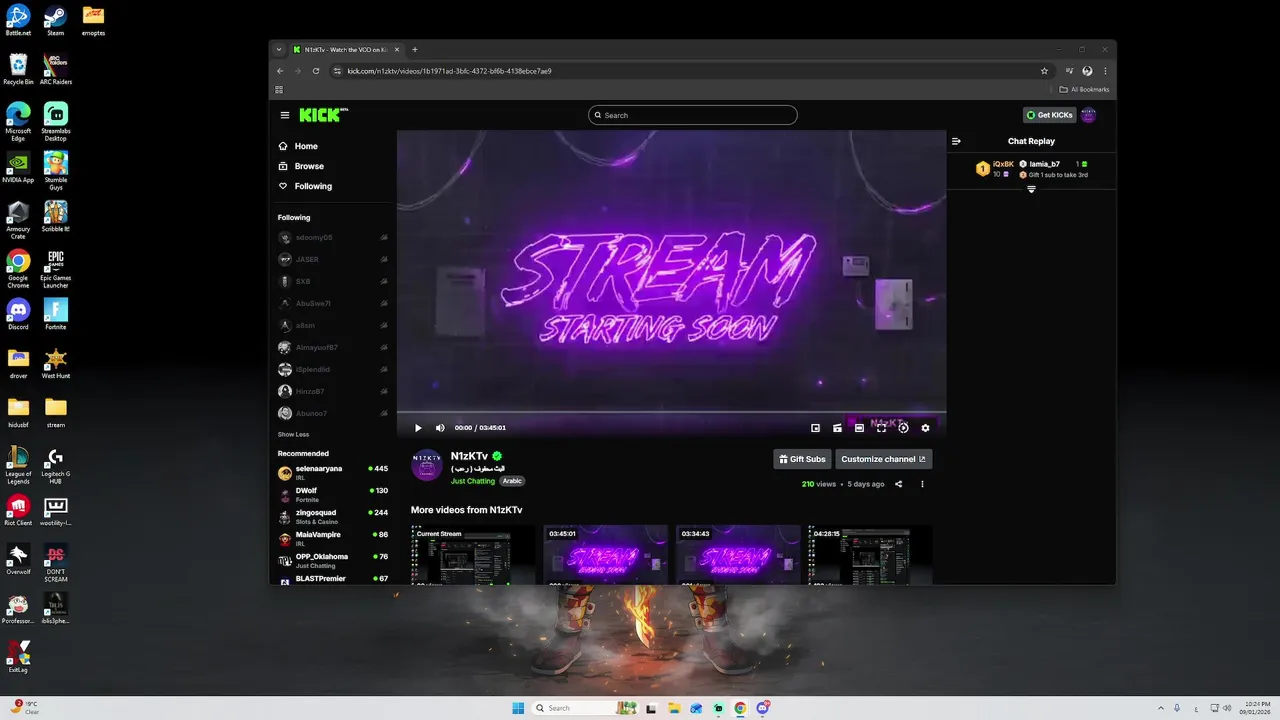1280x720 pixels.
Task: Open a new Chrome tab
Action: [415, 50]
